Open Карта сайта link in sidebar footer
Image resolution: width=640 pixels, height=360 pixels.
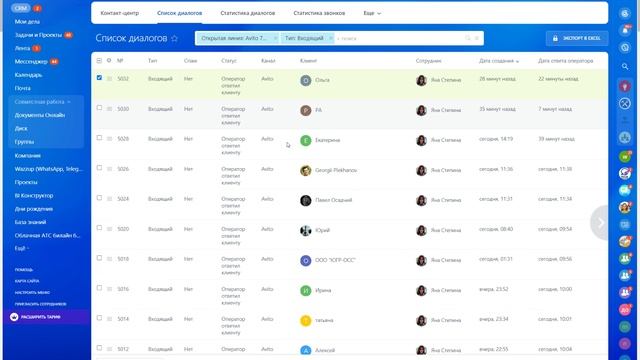[x=27, y=281]
